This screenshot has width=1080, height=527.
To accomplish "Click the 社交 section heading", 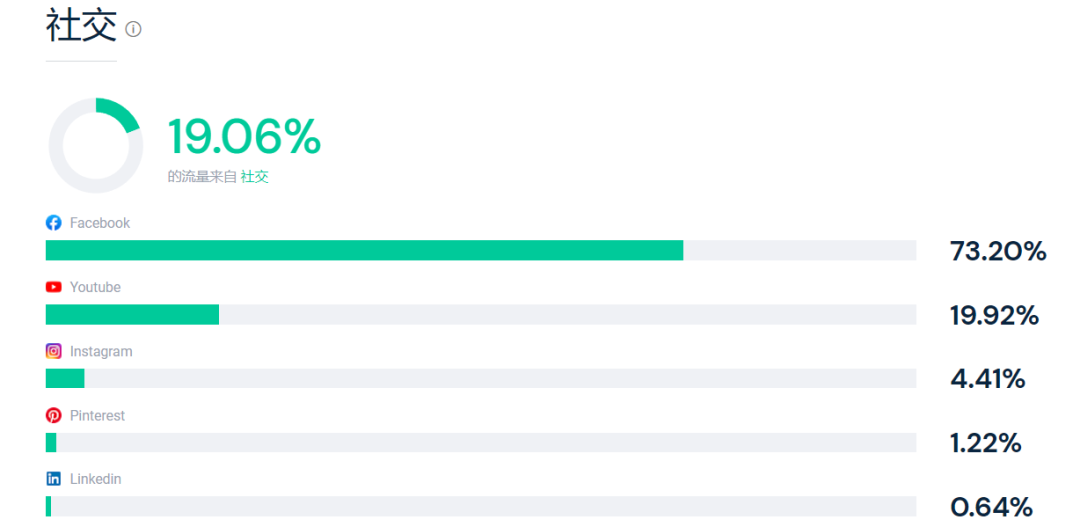I will click(x=81, y=26).
